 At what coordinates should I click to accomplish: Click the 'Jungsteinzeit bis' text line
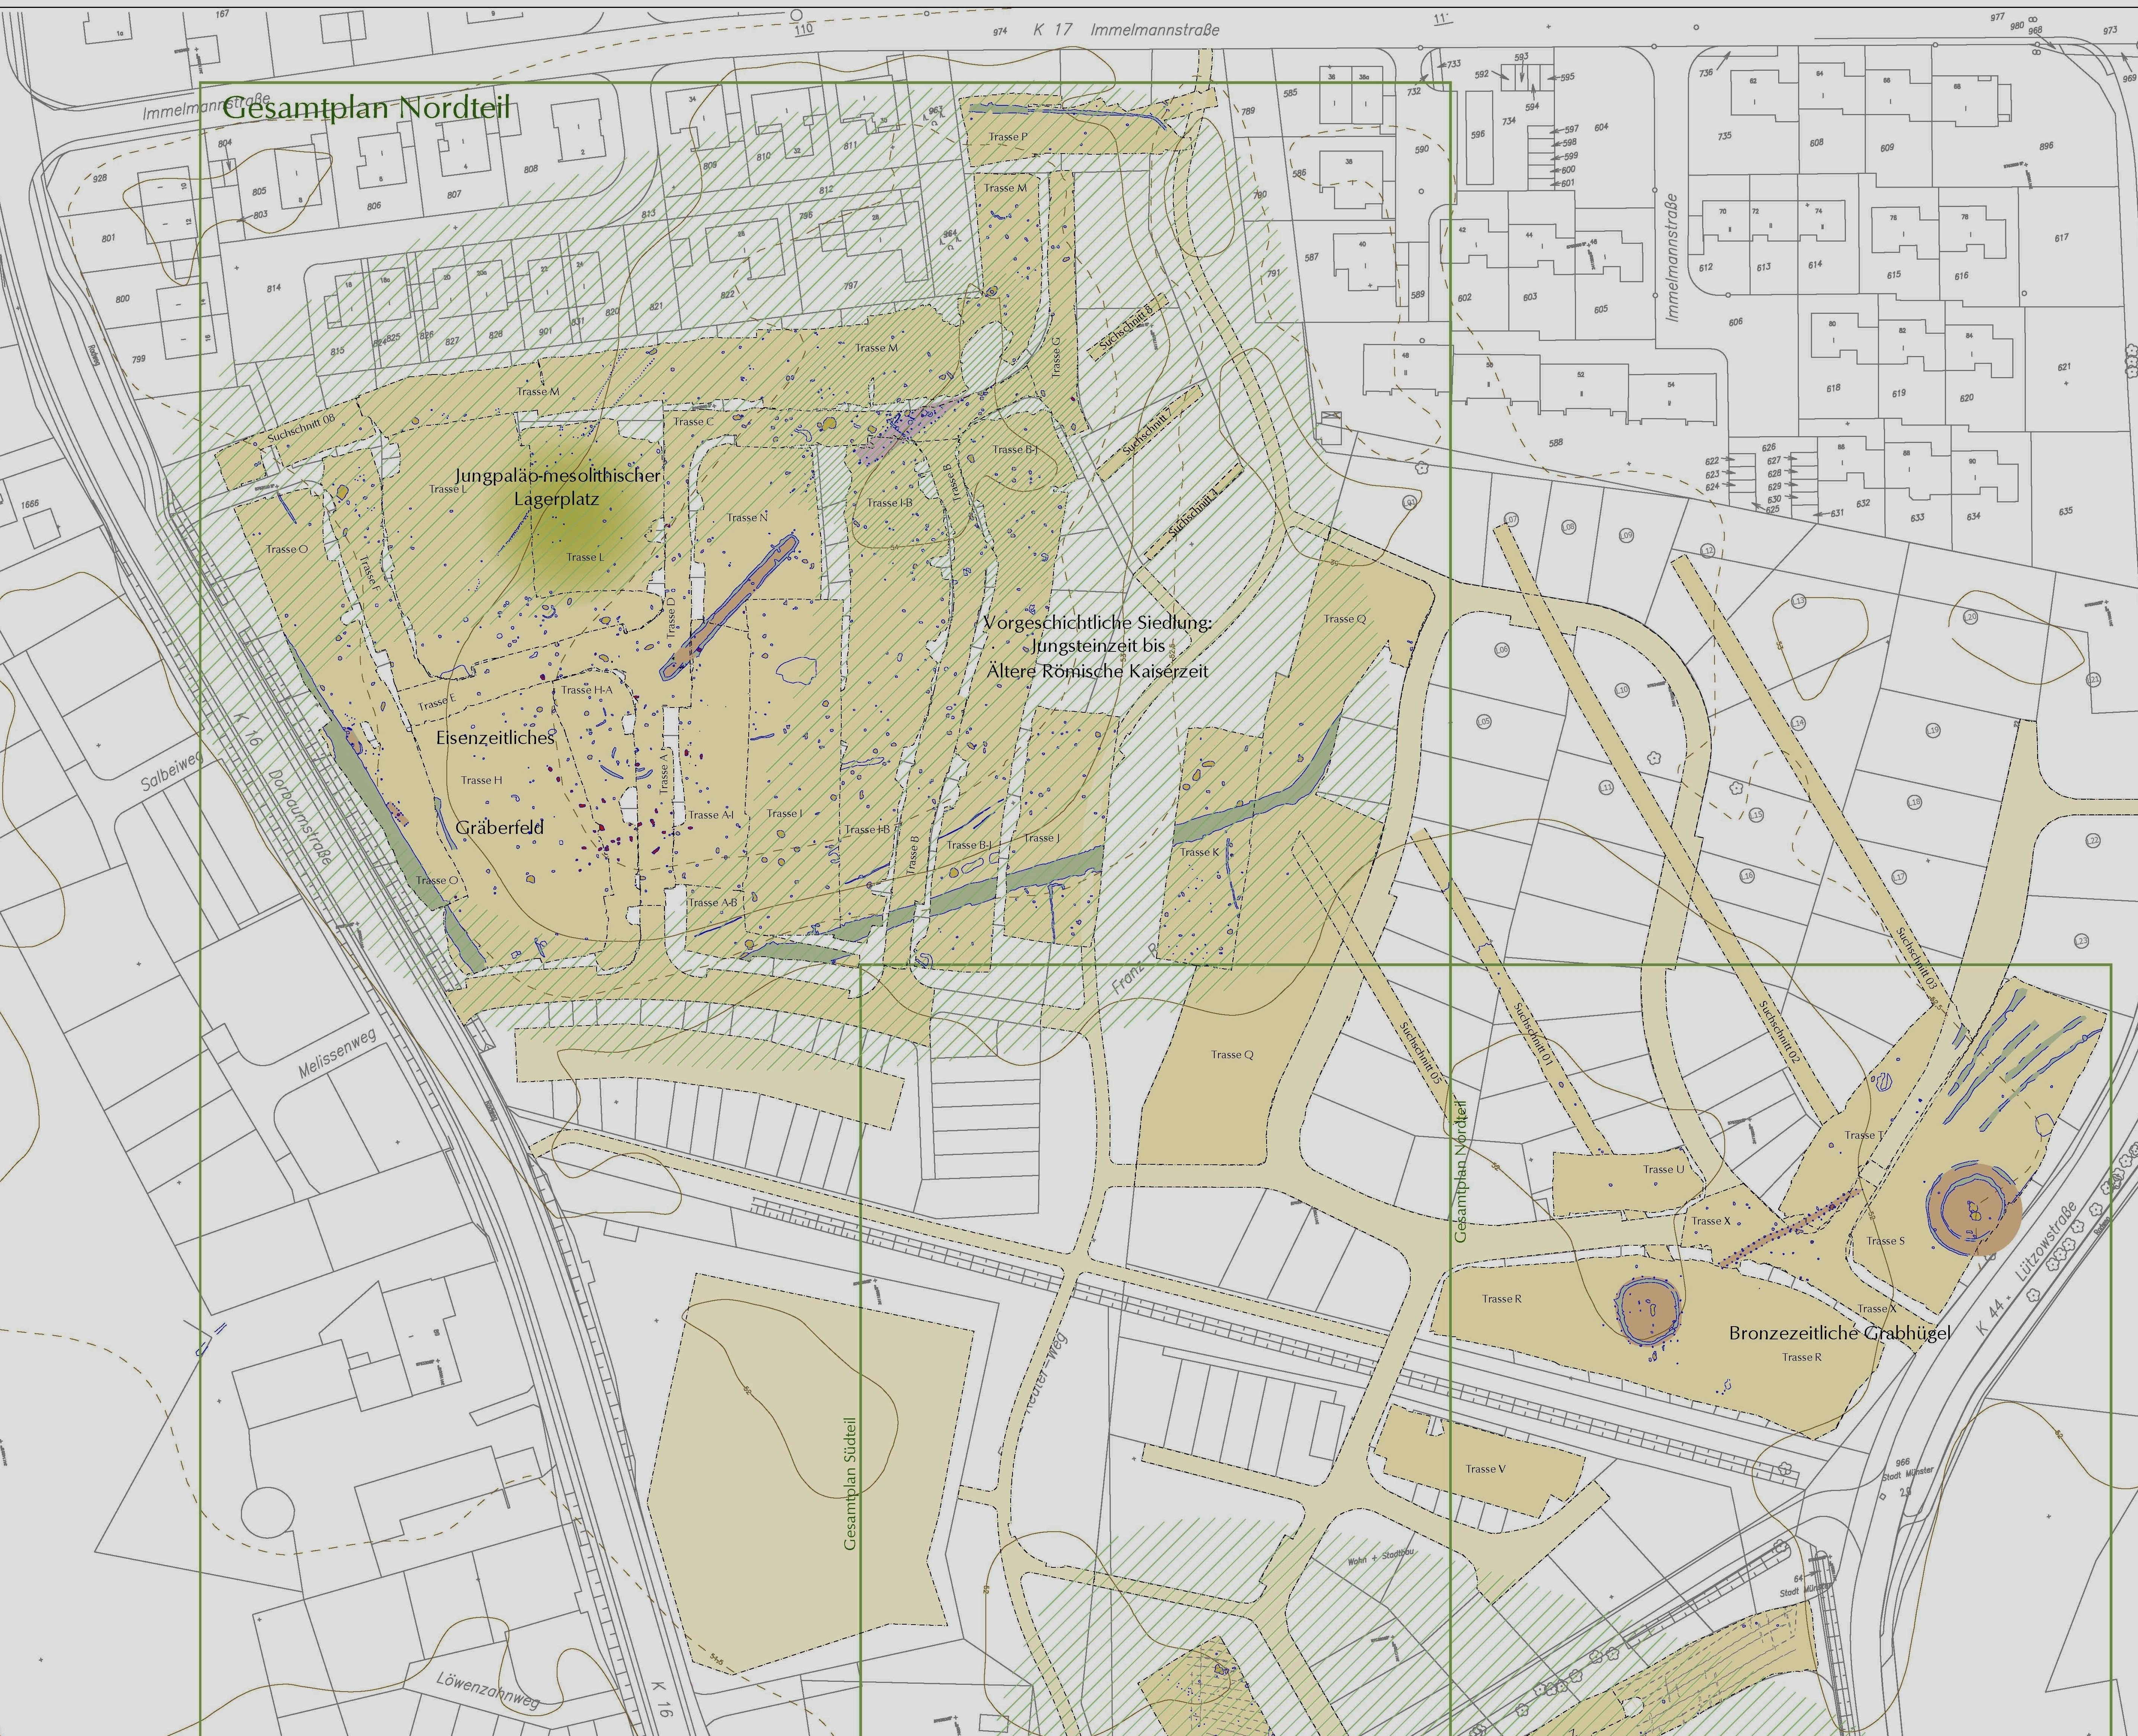click(1098, 646)
